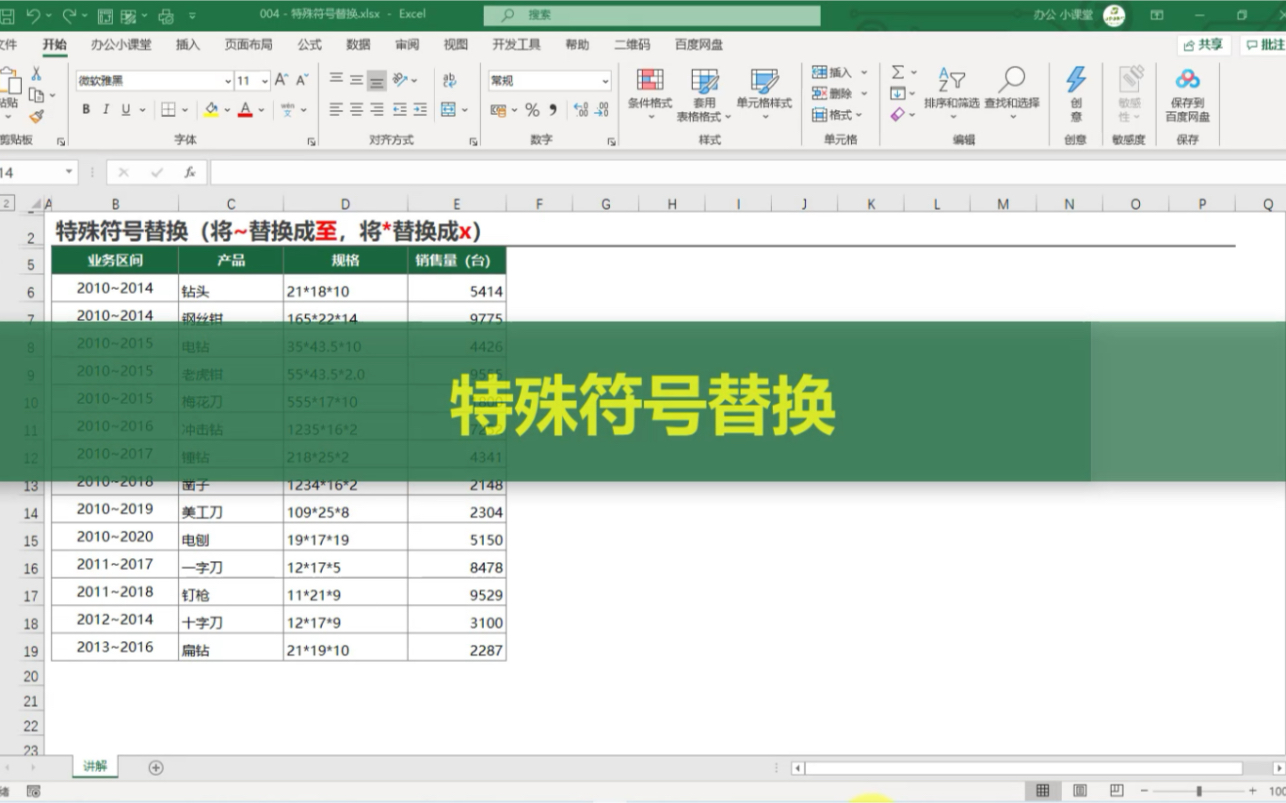This screenshot has height=803, width=1286.
Task: Click 删除 cells button
Action: tap(839, 94)
